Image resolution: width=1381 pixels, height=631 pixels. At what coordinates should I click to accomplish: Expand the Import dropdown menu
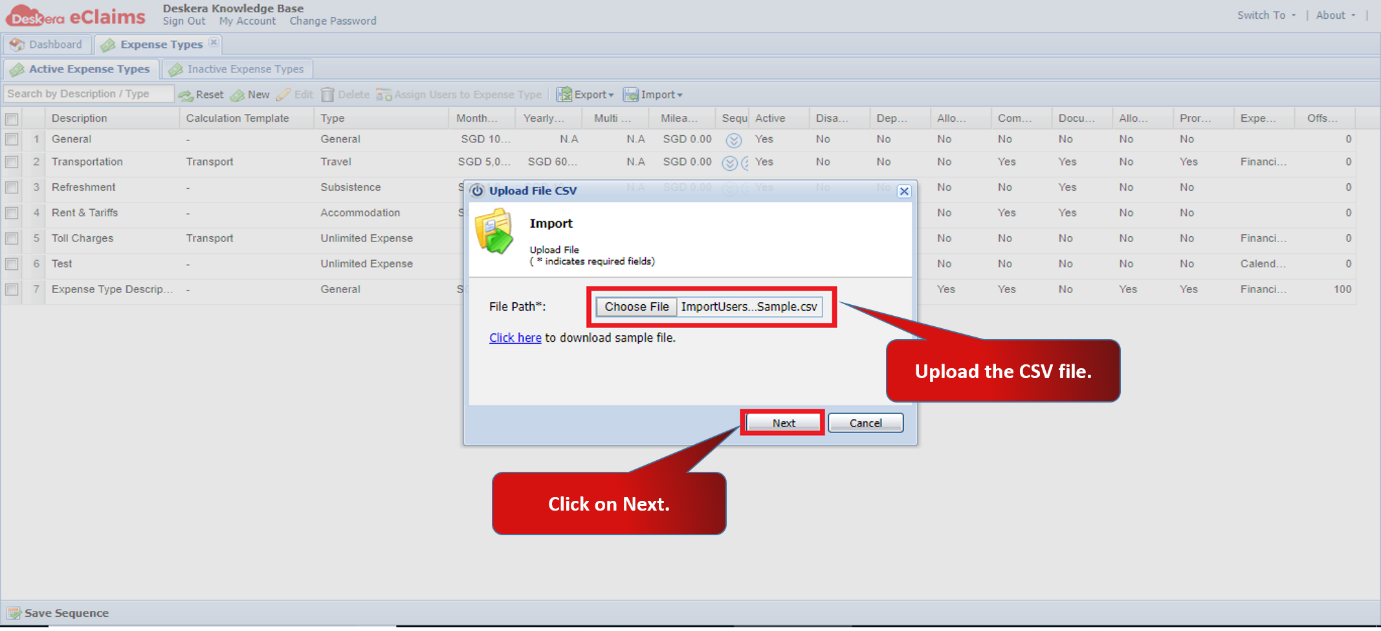coord(653,95)
